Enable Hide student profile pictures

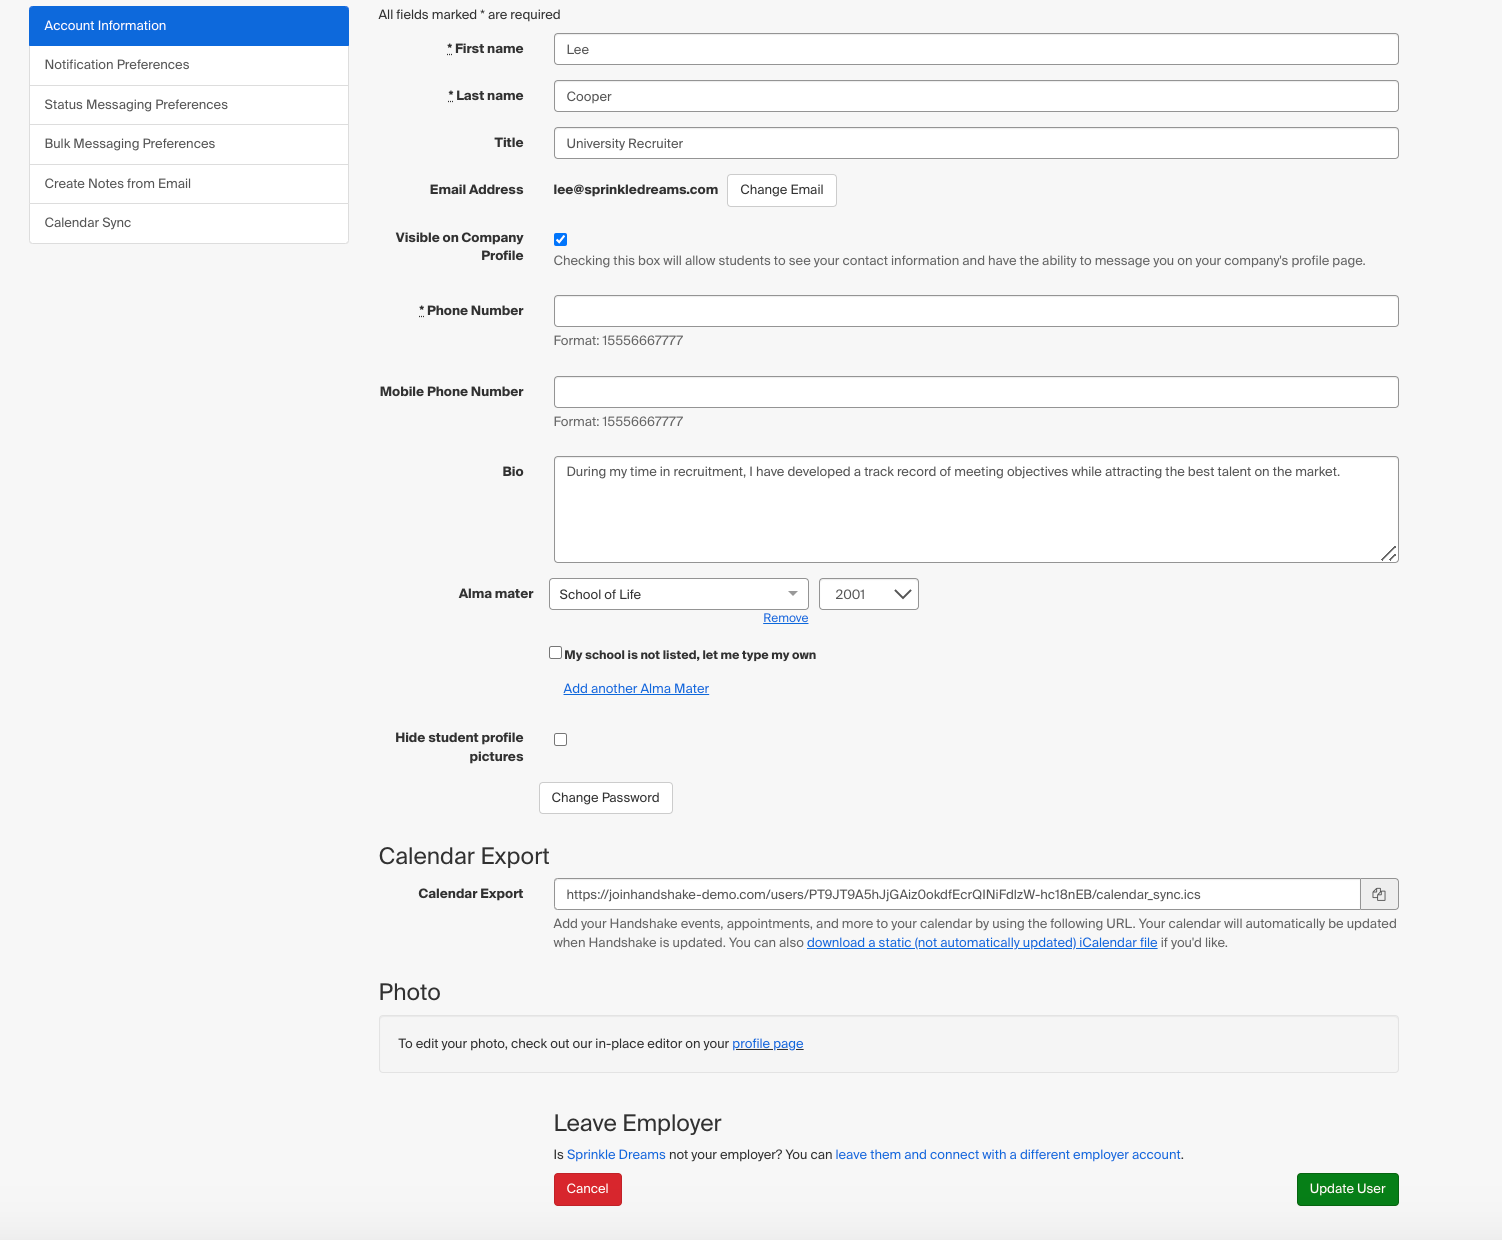pyautogui.click(x=560, y=739)
